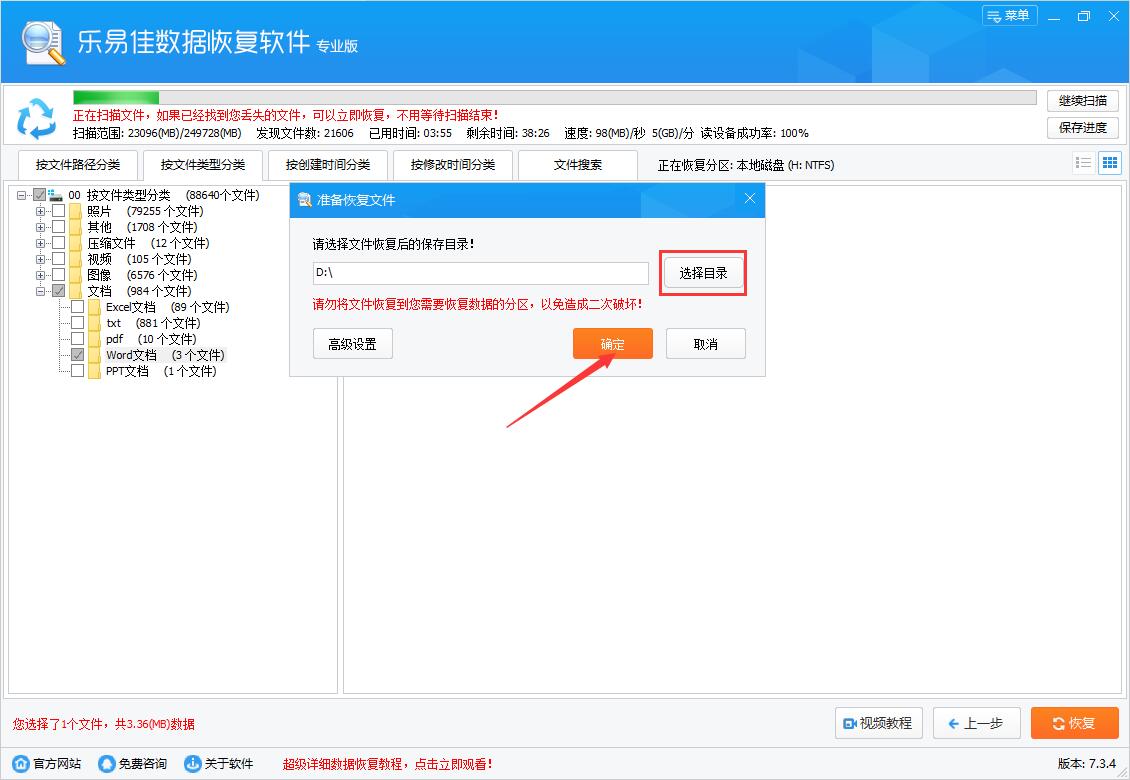Switch to 文件搜索 tab
The image size is (1130, 780).
578,165
